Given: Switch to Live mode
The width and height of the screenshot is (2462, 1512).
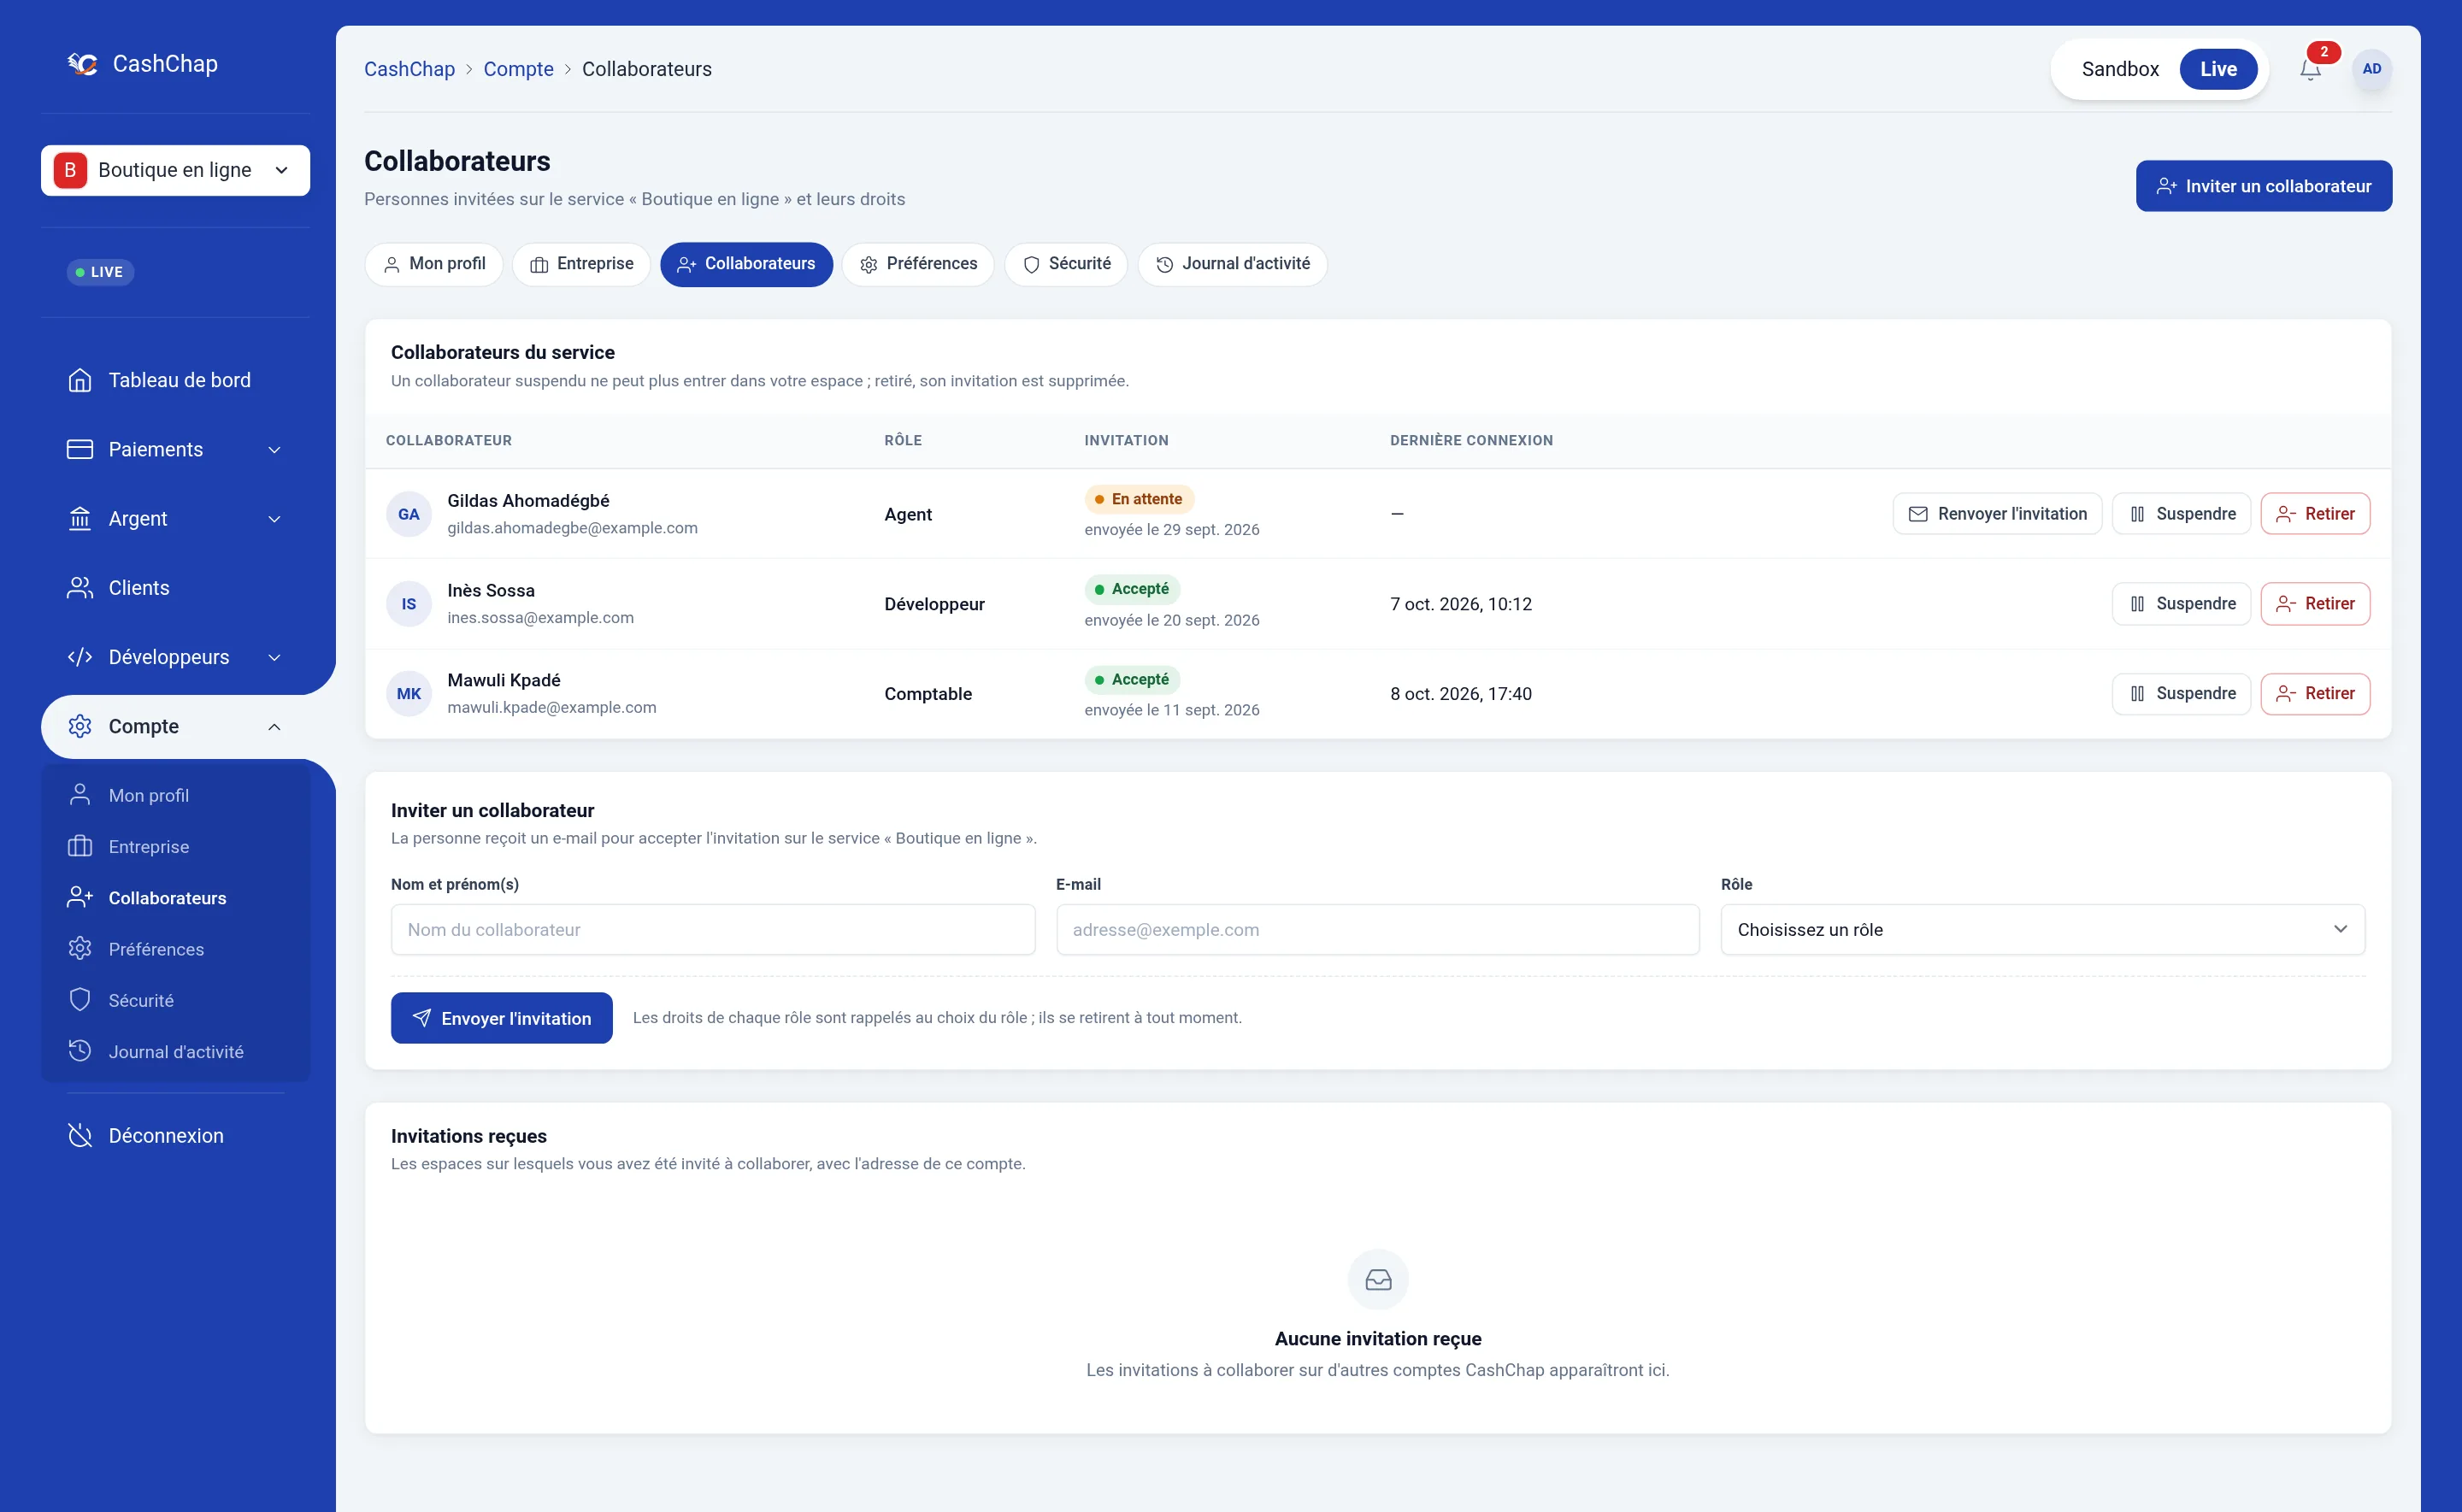Looking at the screenshot, I should [2218, 69].
